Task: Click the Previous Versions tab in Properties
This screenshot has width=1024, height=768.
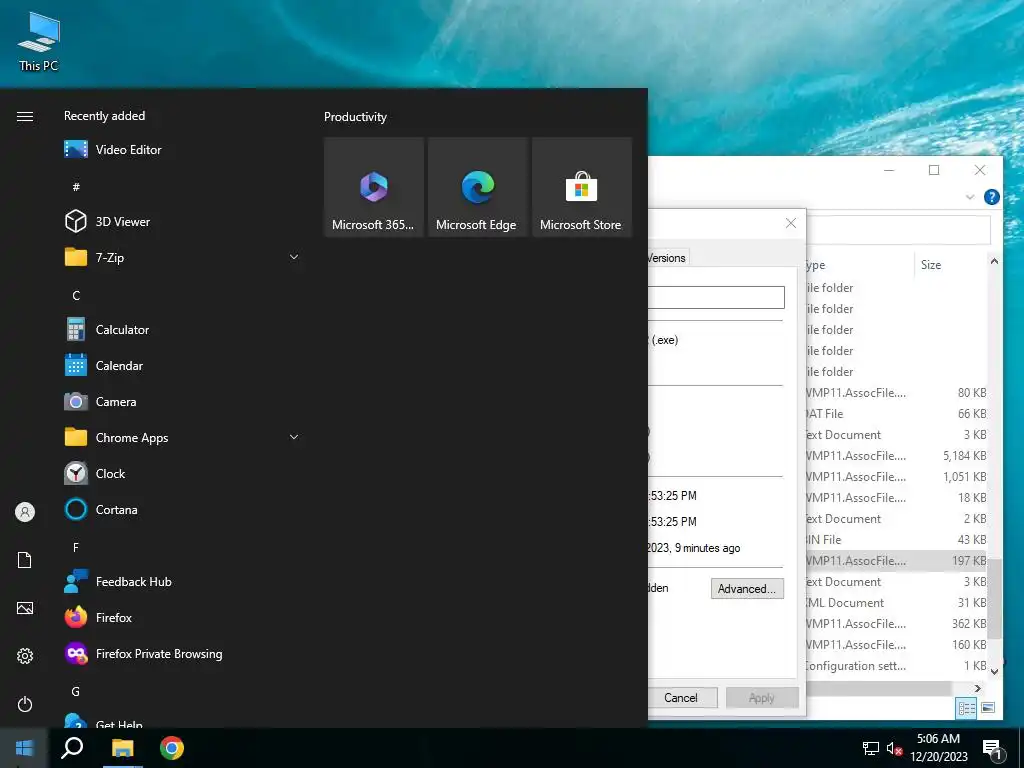Action: point(667,258)
